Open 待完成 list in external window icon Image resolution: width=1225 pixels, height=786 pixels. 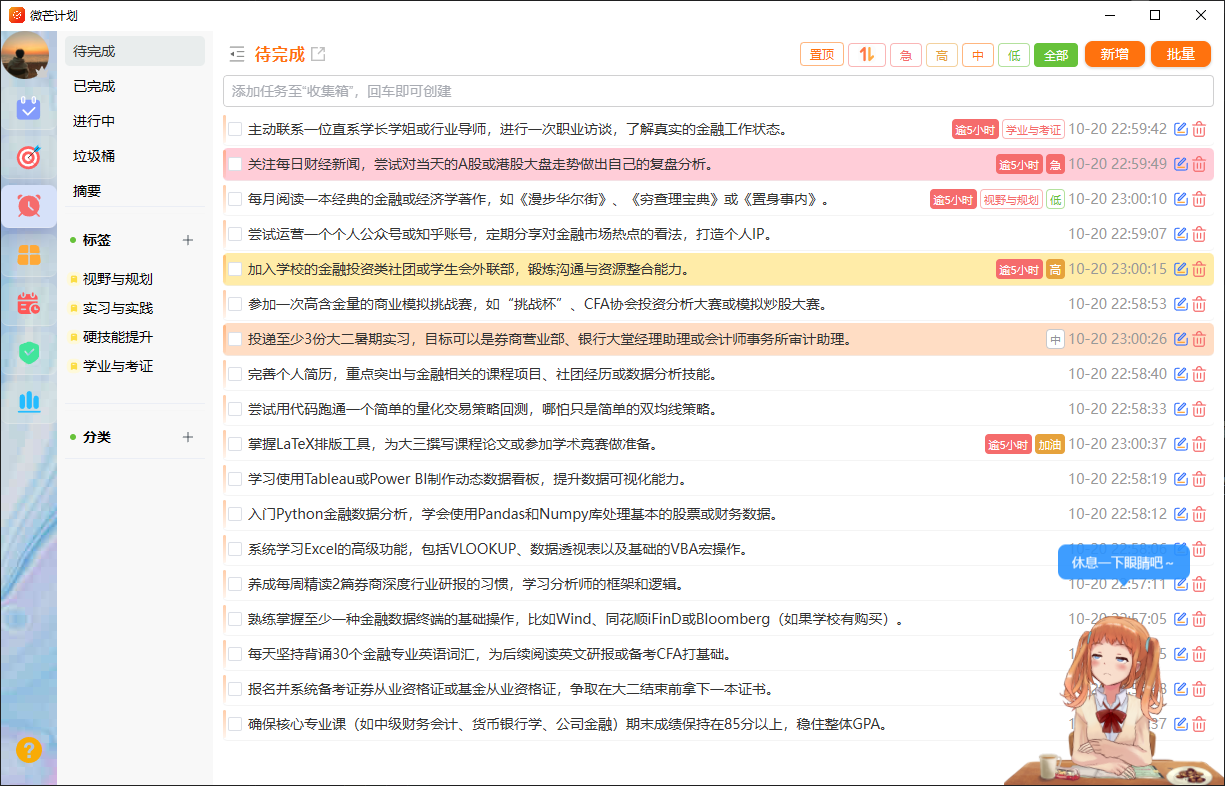318,54
